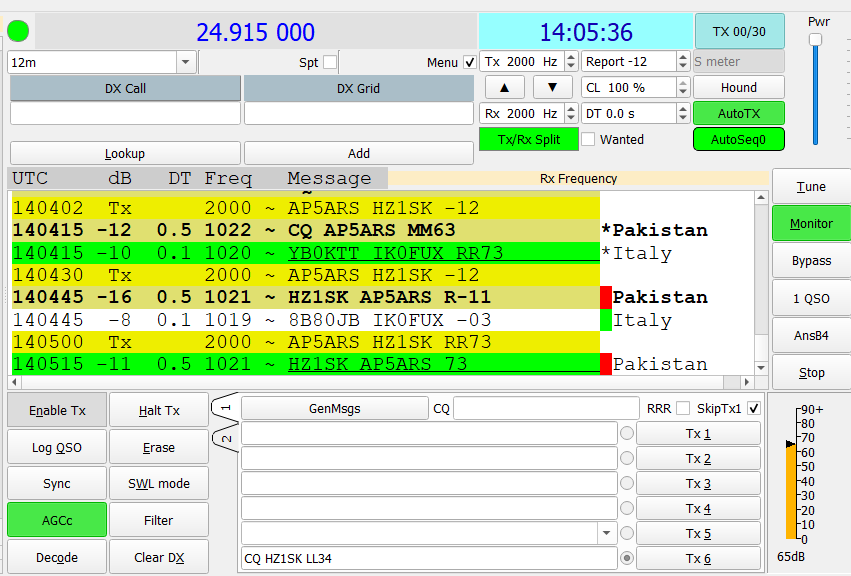
Task: Click the DX Call input field
Action: click(125, 113)
